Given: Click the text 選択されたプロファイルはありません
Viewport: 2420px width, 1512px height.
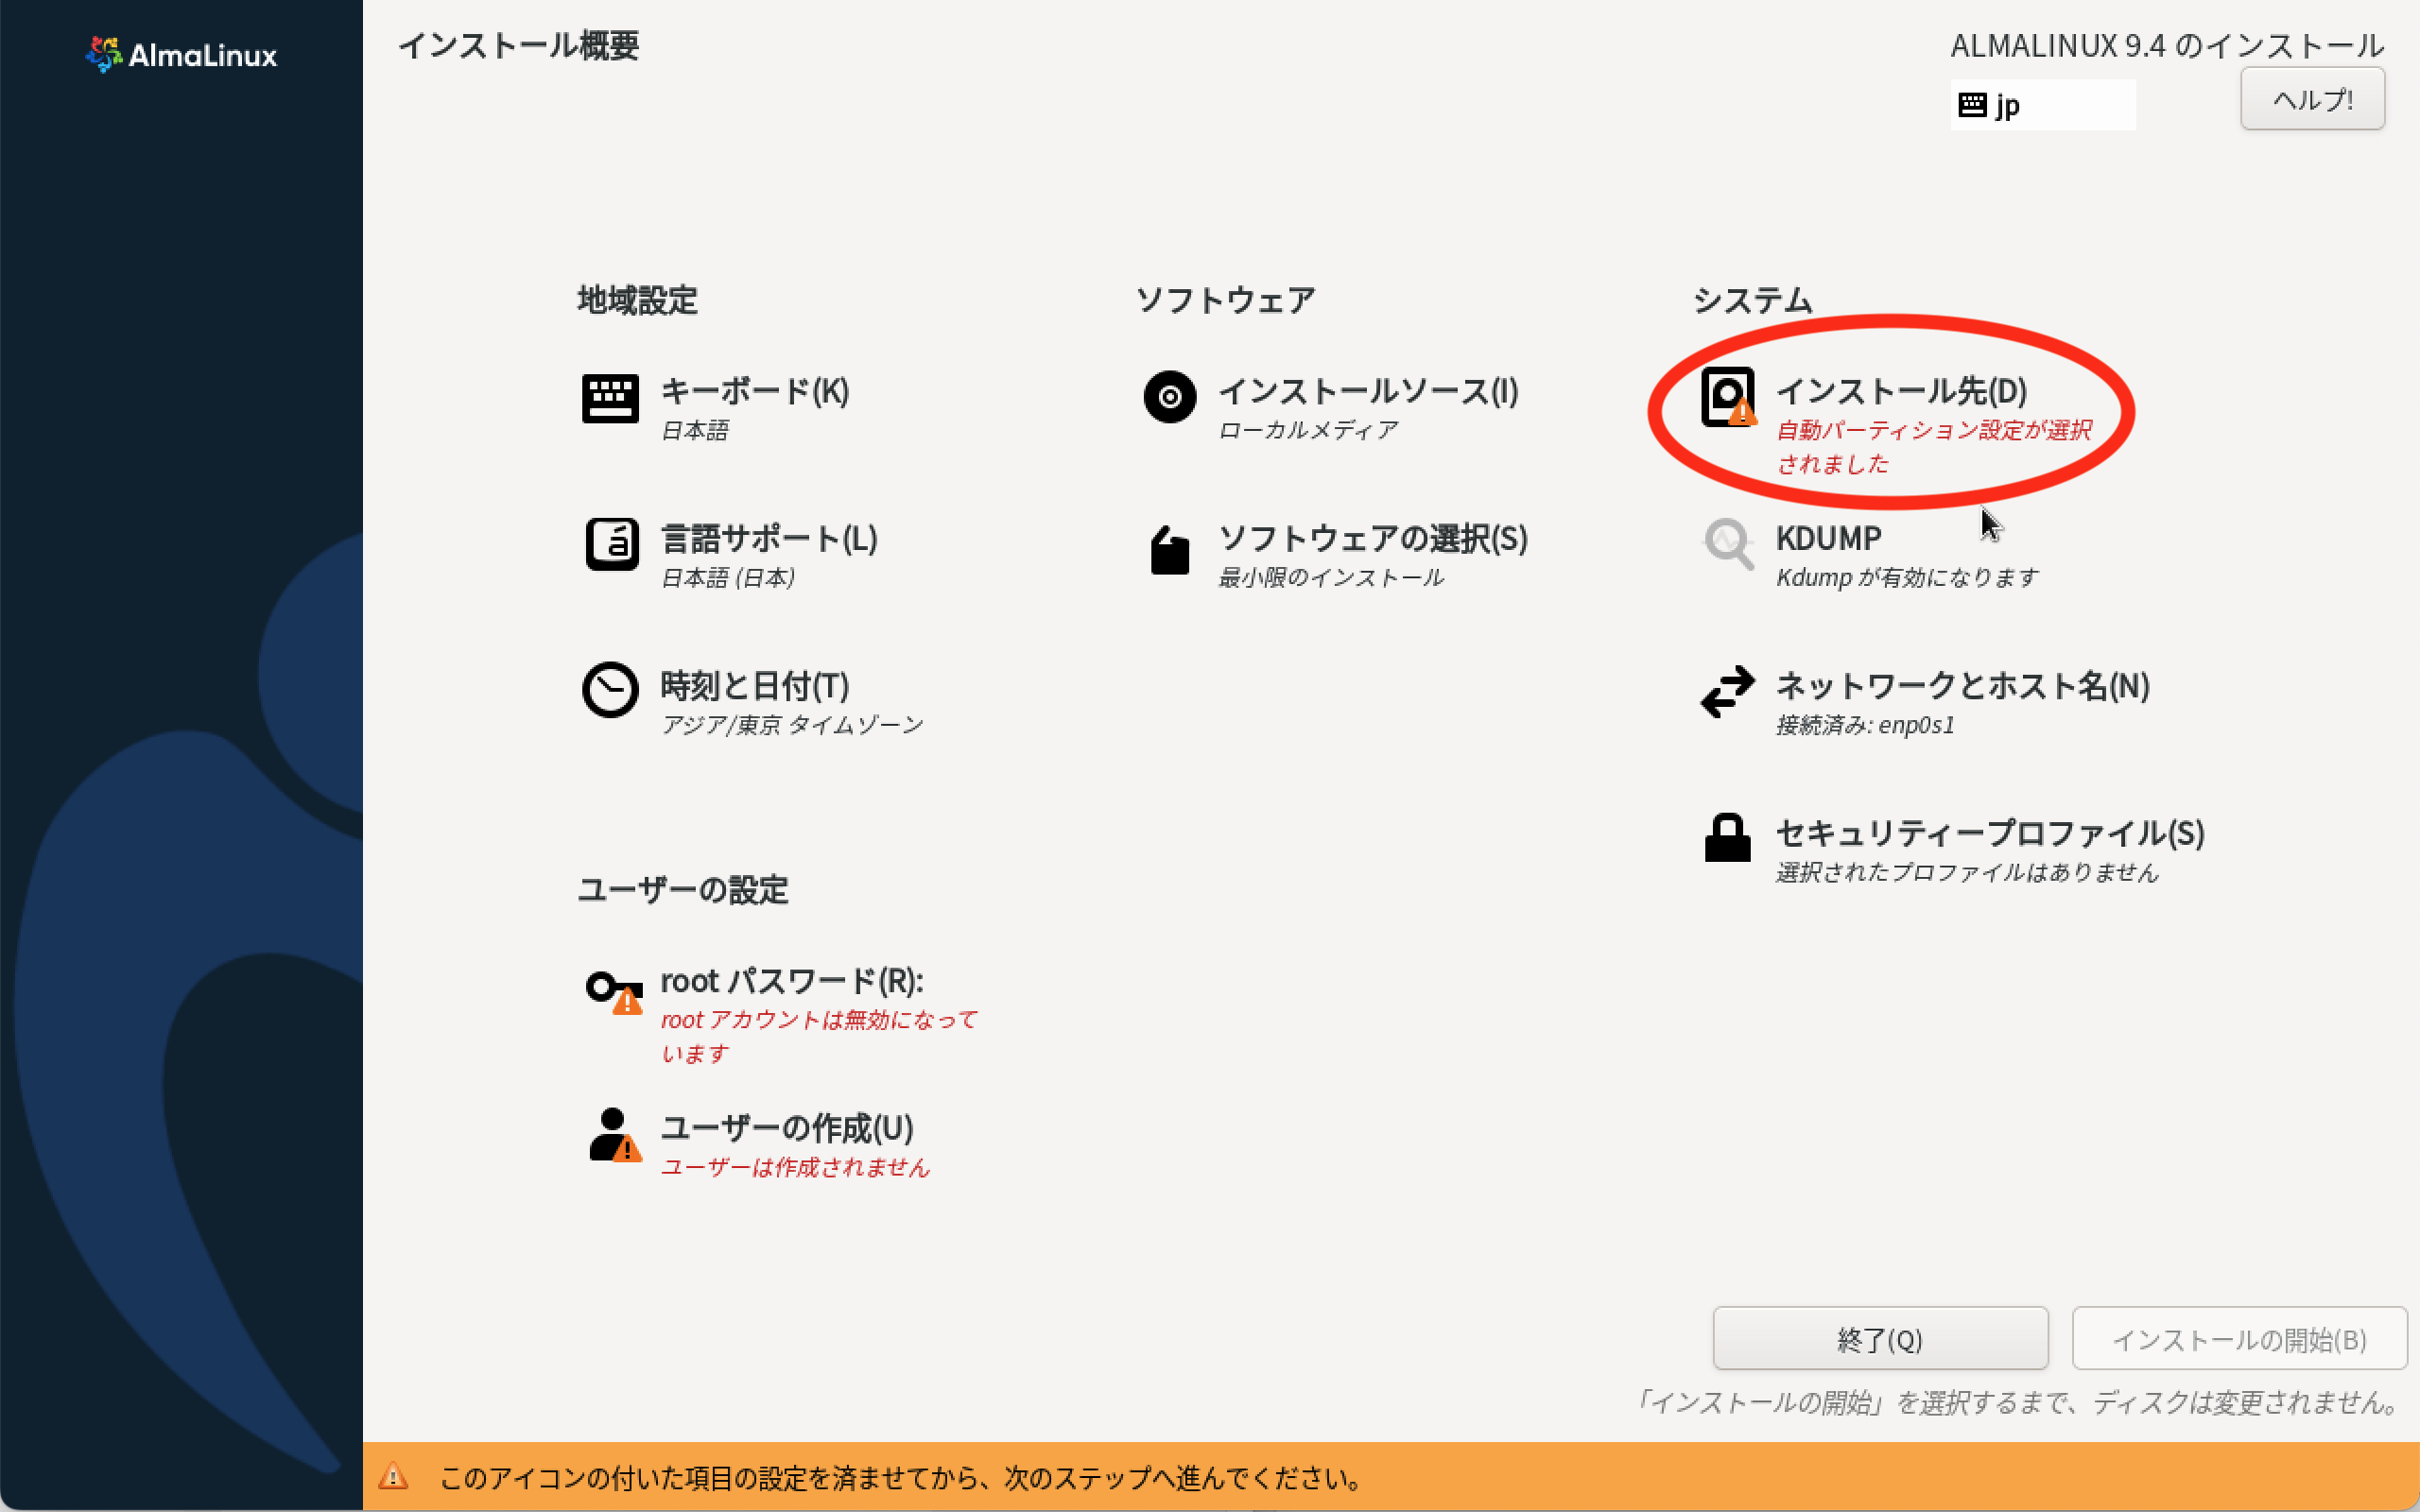Looking at the screenshot, I should (1967, 872).
